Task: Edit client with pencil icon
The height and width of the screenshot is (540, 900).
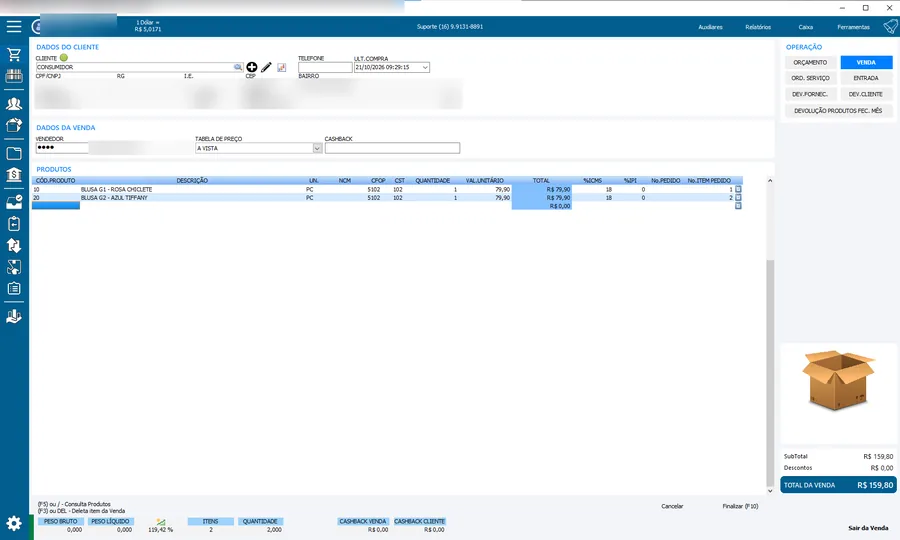Action: (x=266, y=67)
